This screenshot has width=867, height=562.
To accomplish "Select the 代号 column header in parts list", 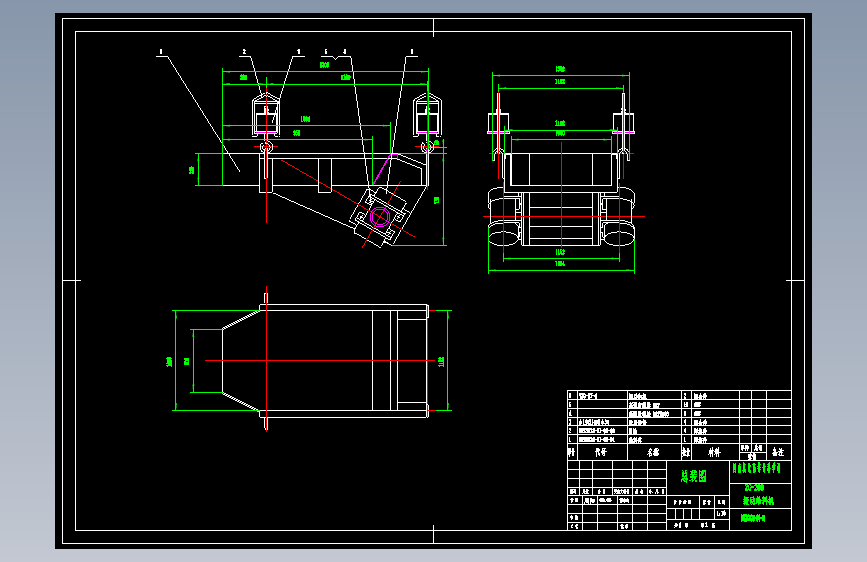I will point(601,452).
